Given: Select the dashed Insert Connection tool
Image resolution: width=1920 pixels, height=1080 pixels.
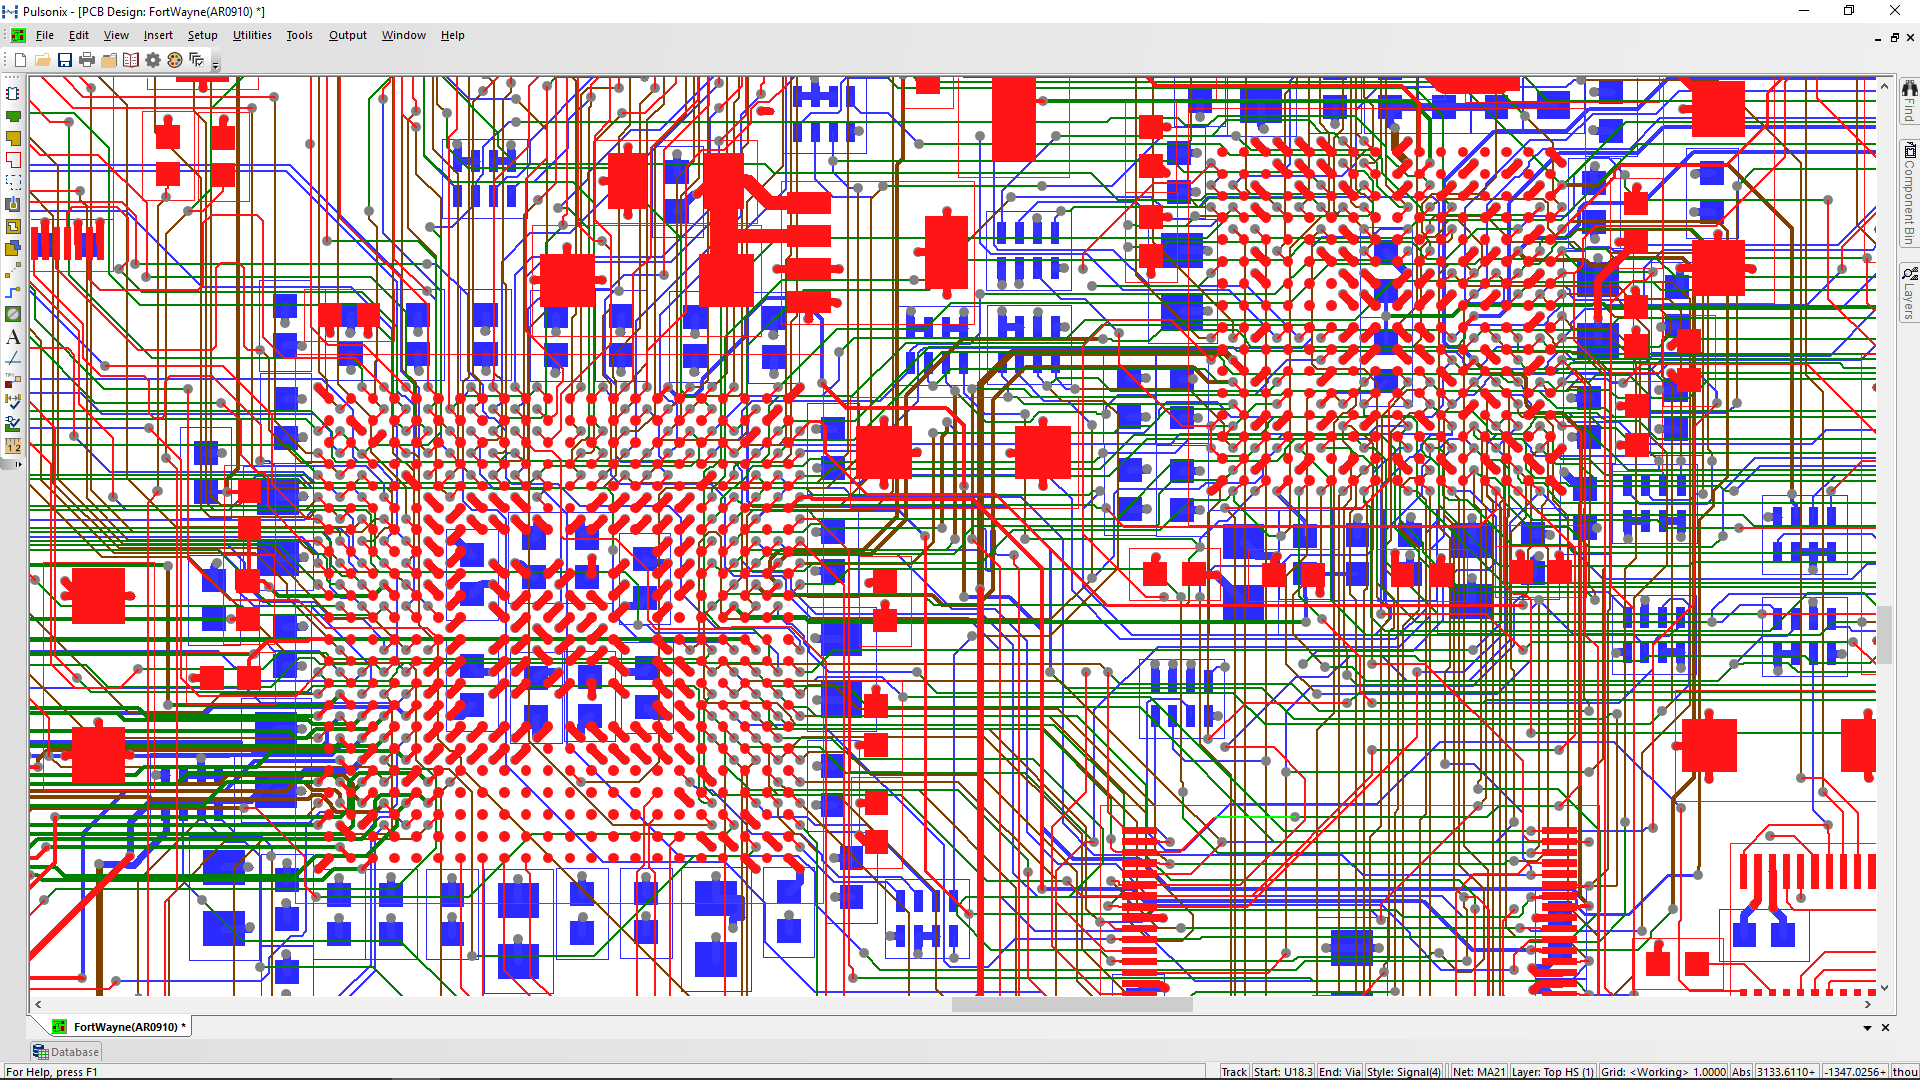Looking at the screenshot, I should click(13, 270).
